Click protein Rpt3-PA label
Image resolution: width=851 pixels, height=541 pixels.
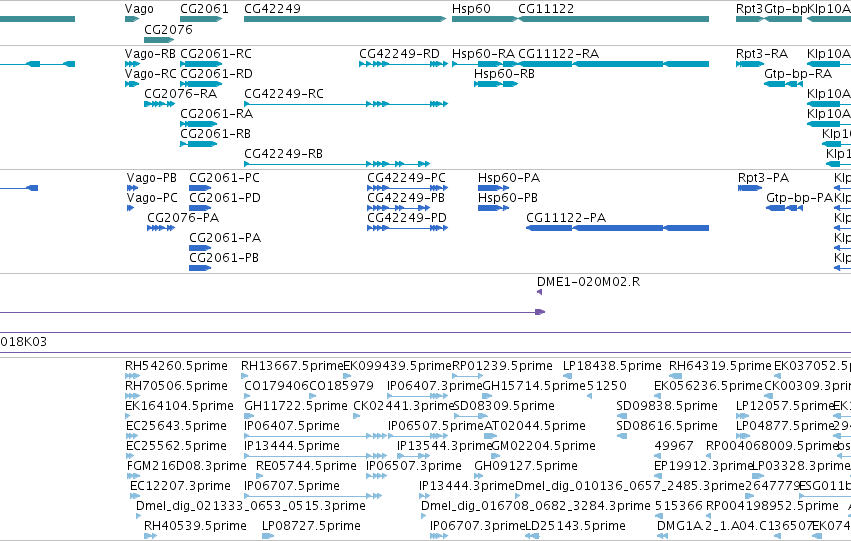coord(764,178)
